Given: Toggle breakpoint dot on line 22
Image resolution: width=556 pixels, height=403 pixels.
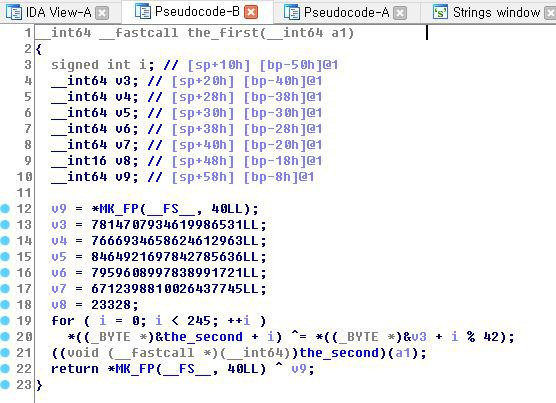Looking at the screenshot, I should (x=5, y=369).
